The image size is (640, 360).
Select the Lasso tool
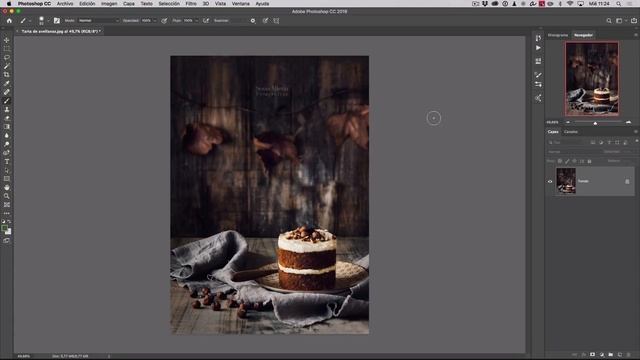pyautogui.click(x=7, y=57)
